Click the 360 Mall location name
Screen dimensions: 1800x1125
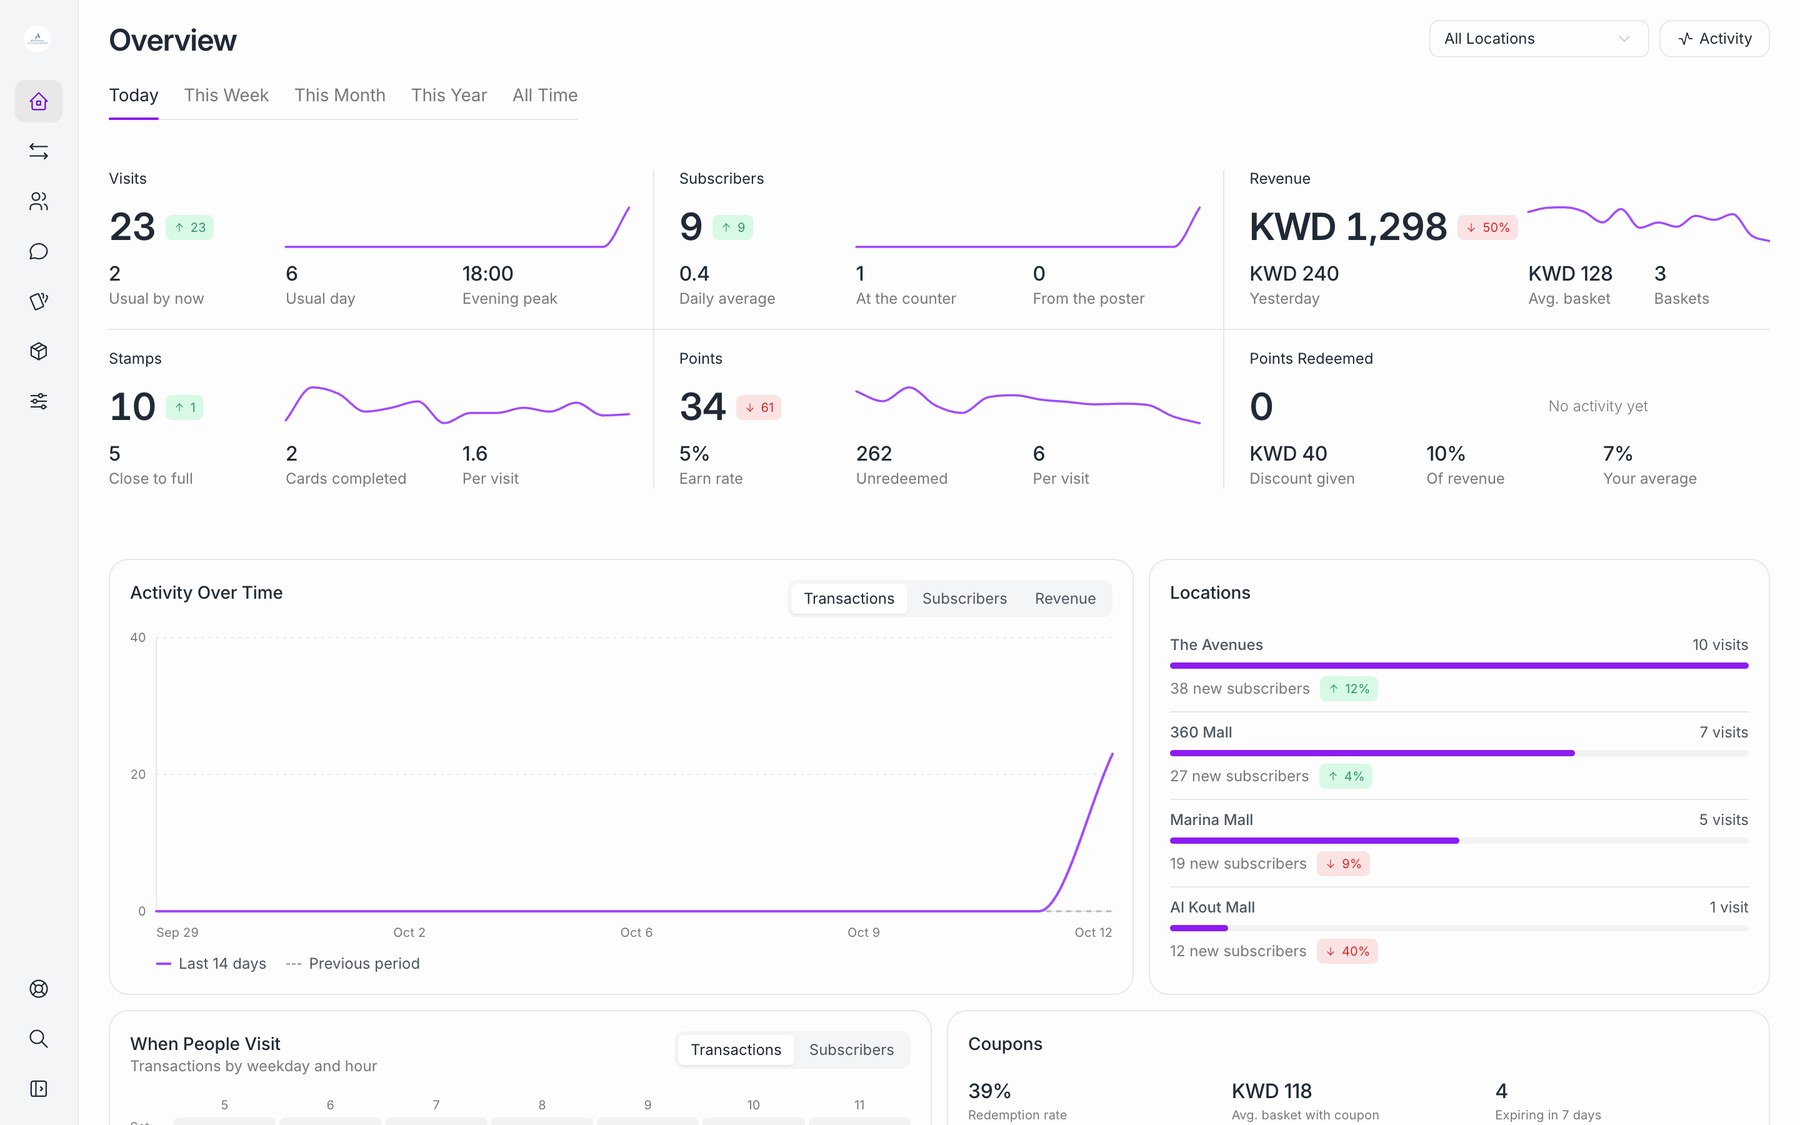pos(1201,733)
